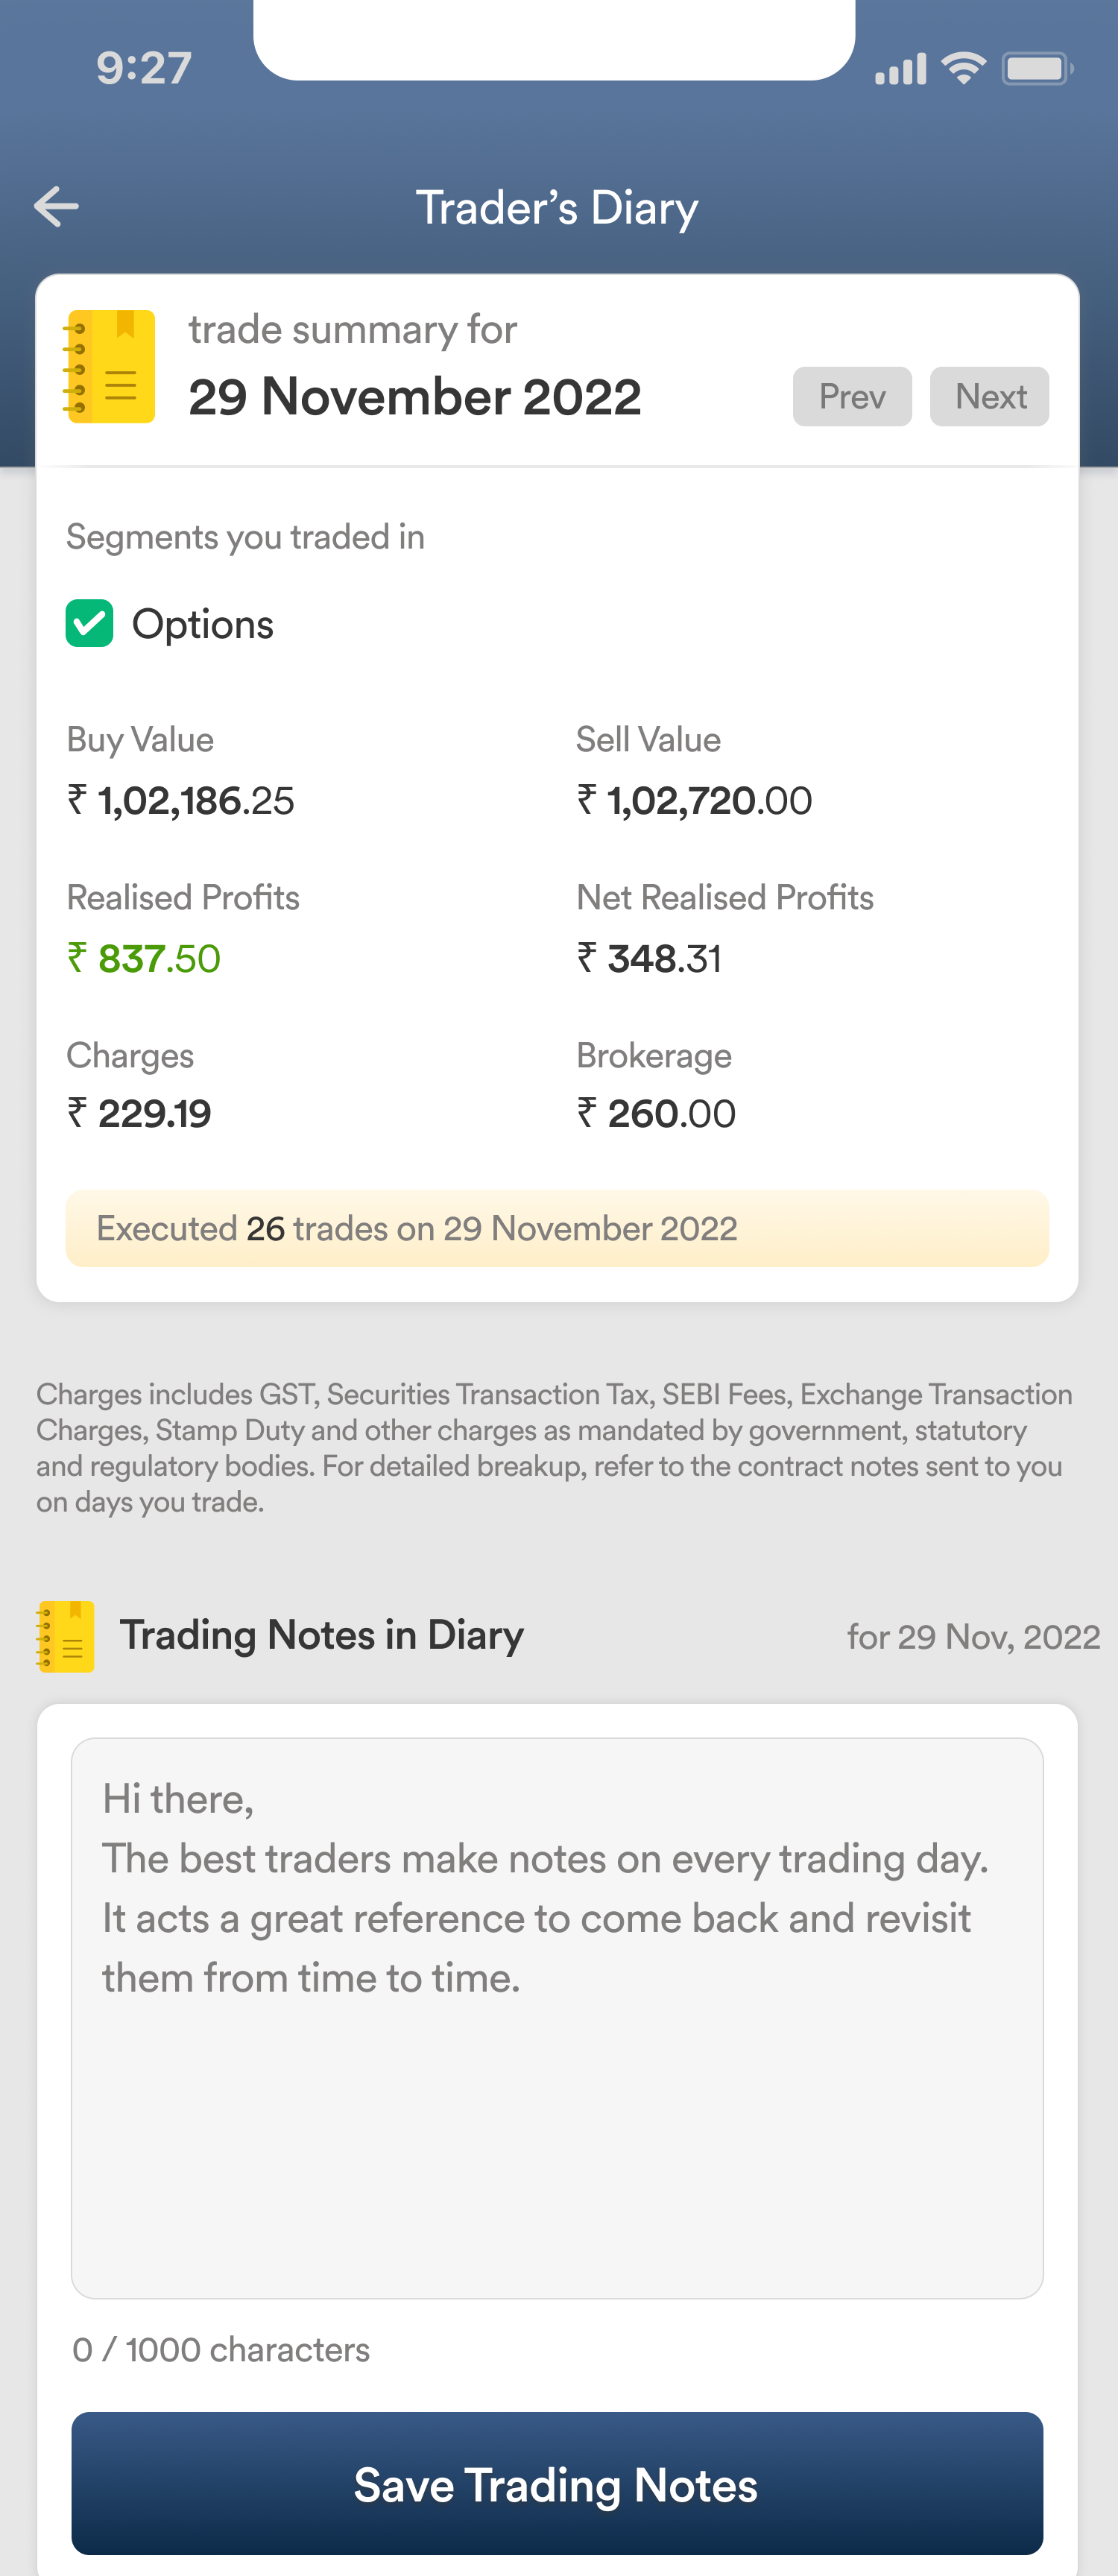Uncheck the Options segment checkbox
Viewport: 1118px width, 2576px height.
point(90,624)
